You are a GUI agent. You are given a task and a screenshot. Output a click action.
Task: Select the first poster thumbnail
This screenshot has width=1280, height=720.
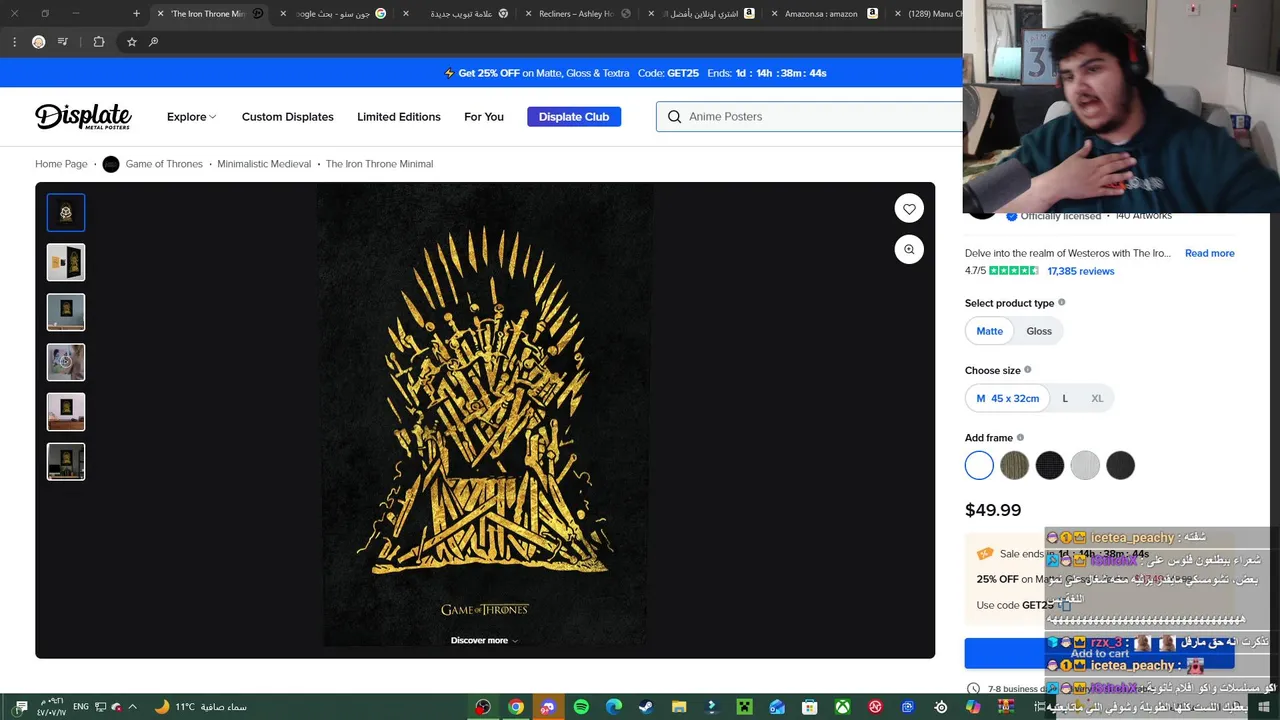pos(66,213)
